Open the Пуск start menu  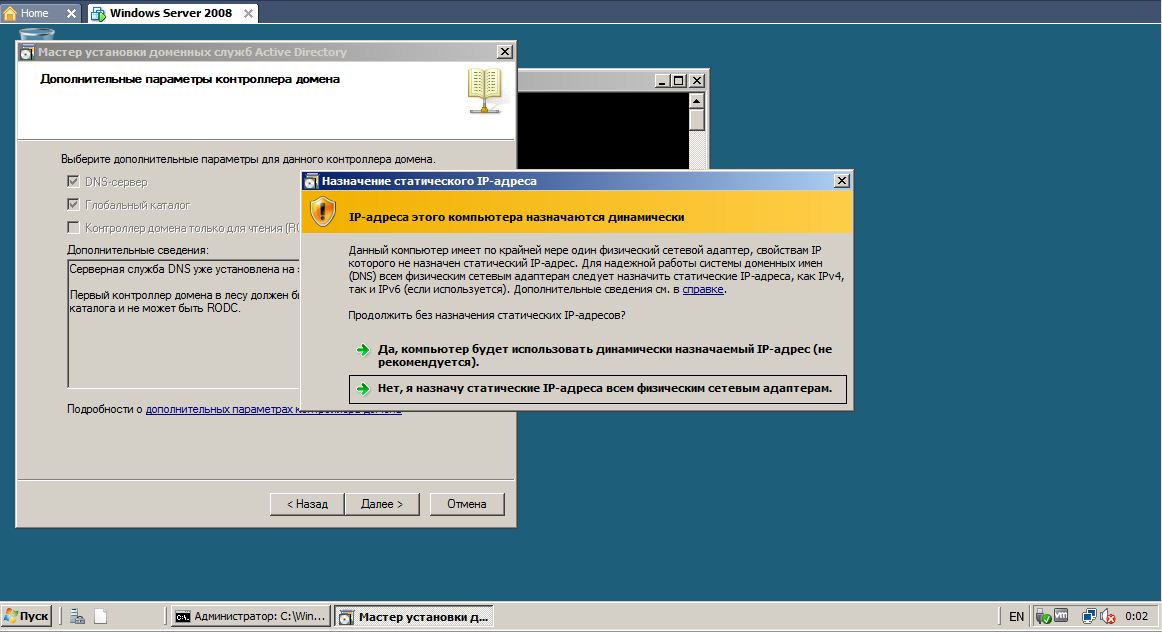point(26,616)
